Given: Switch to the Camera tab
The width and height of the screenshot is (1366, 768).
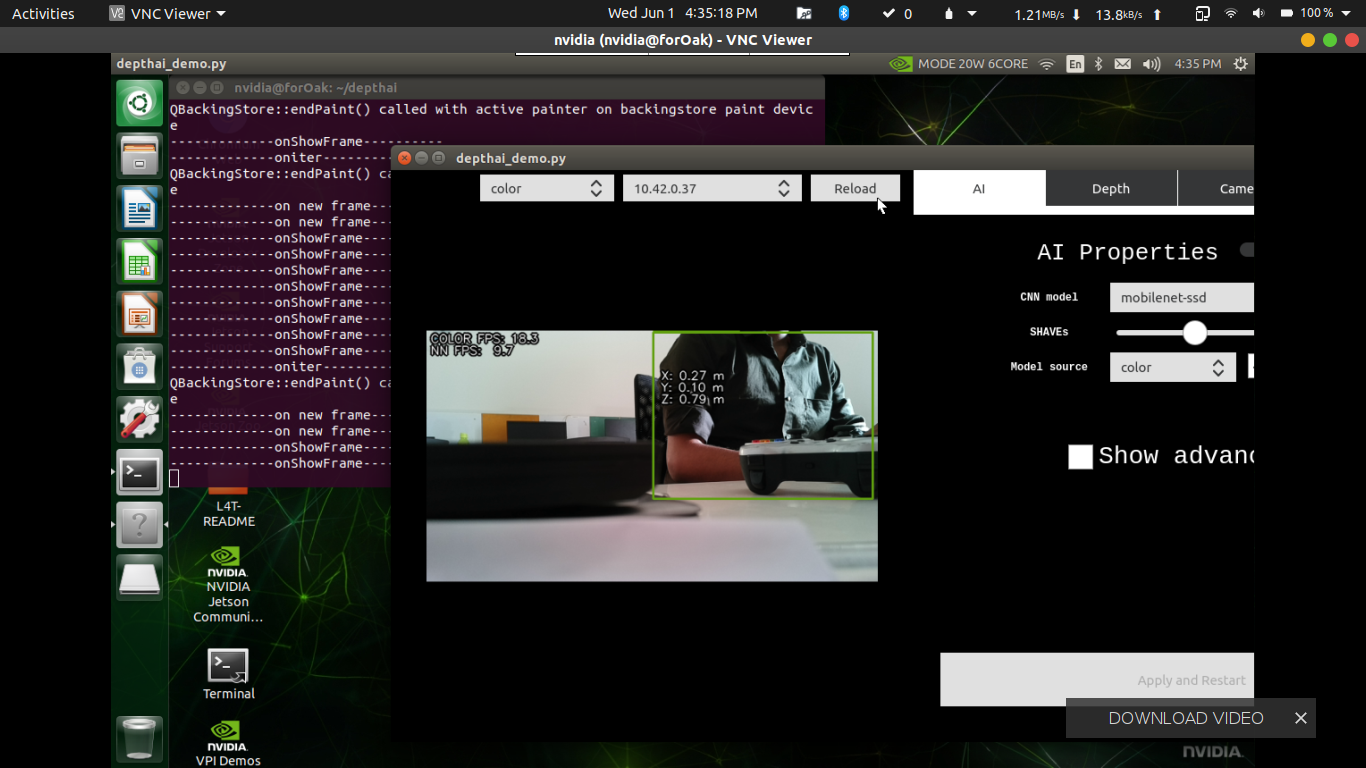Looking at the screenshot, I should point(1216,188).
